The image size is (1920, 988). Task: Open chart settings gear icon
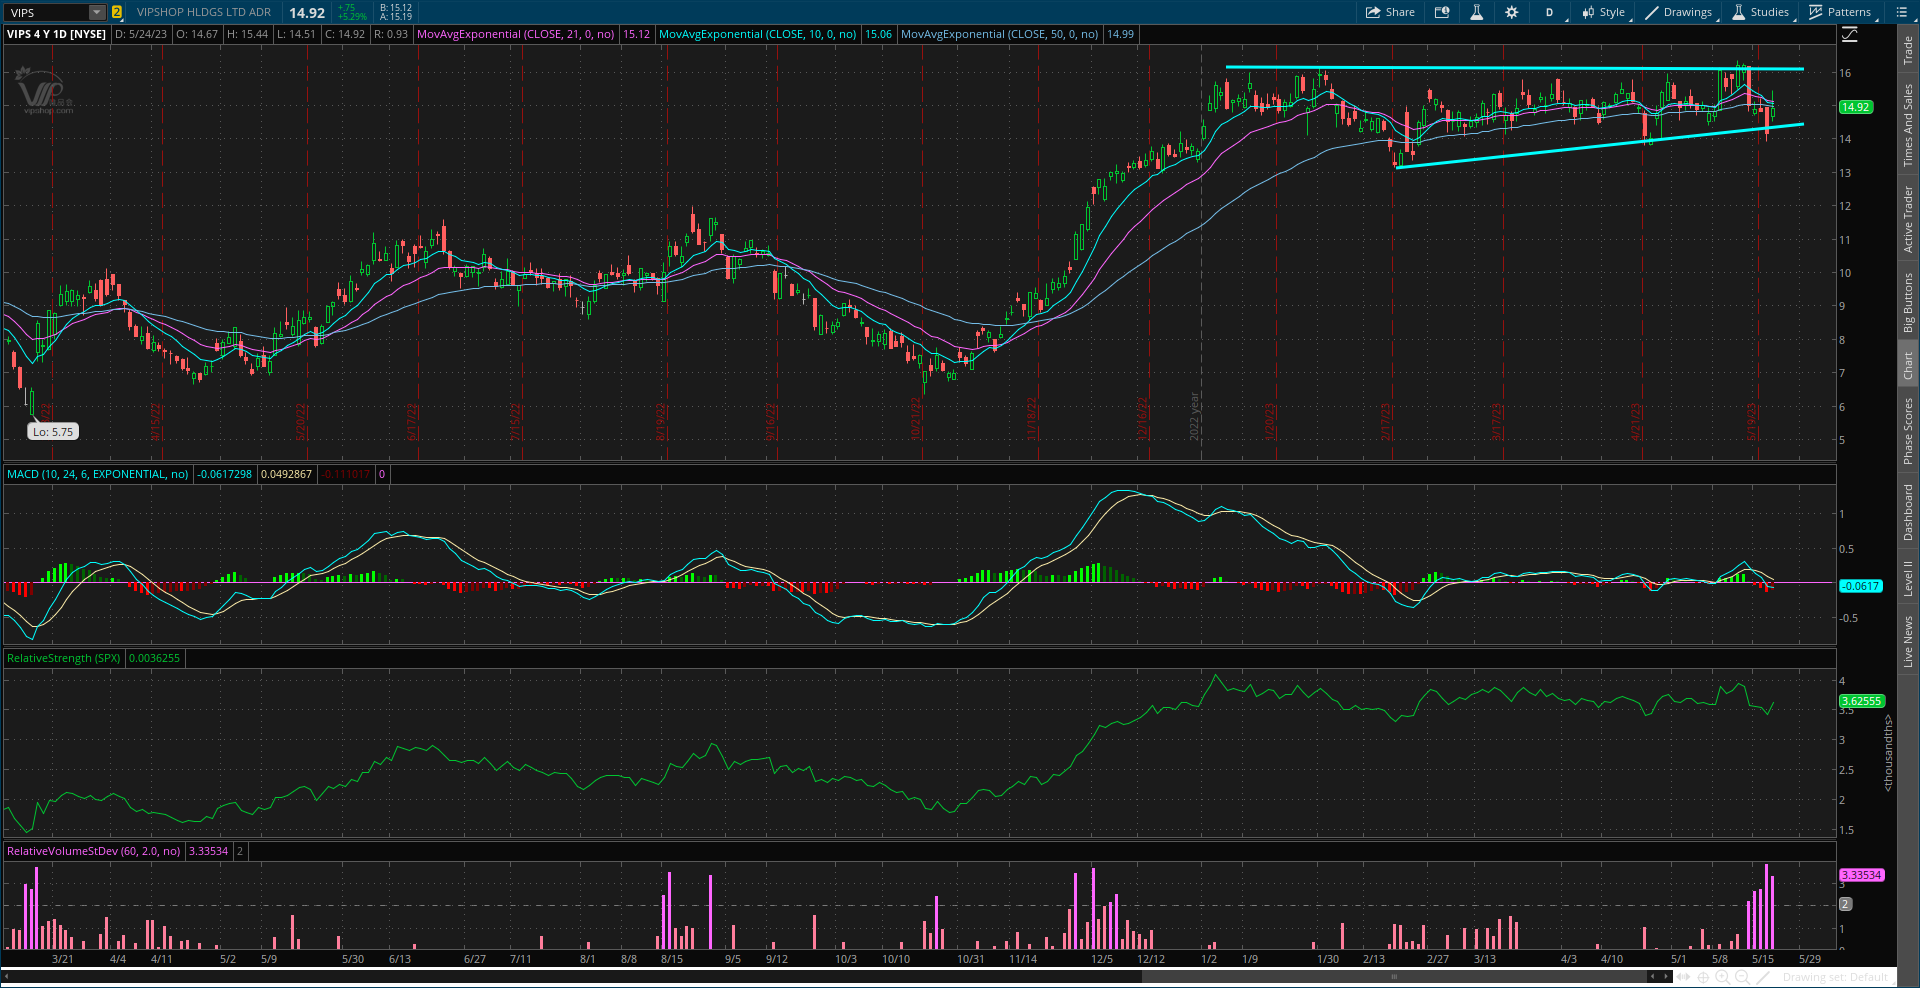click(1511, 12)
